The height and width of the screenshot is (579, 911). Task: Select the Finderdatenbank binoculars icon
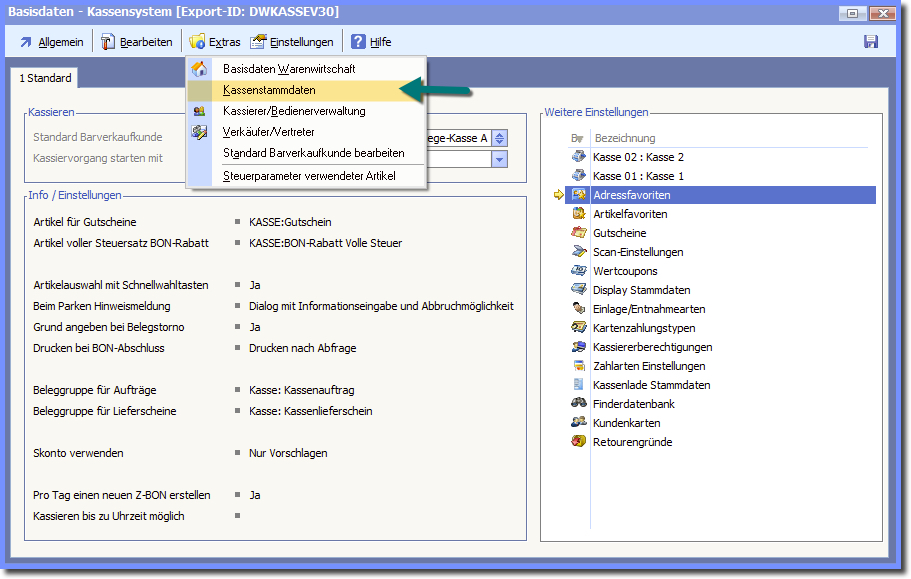coord(579,404)
